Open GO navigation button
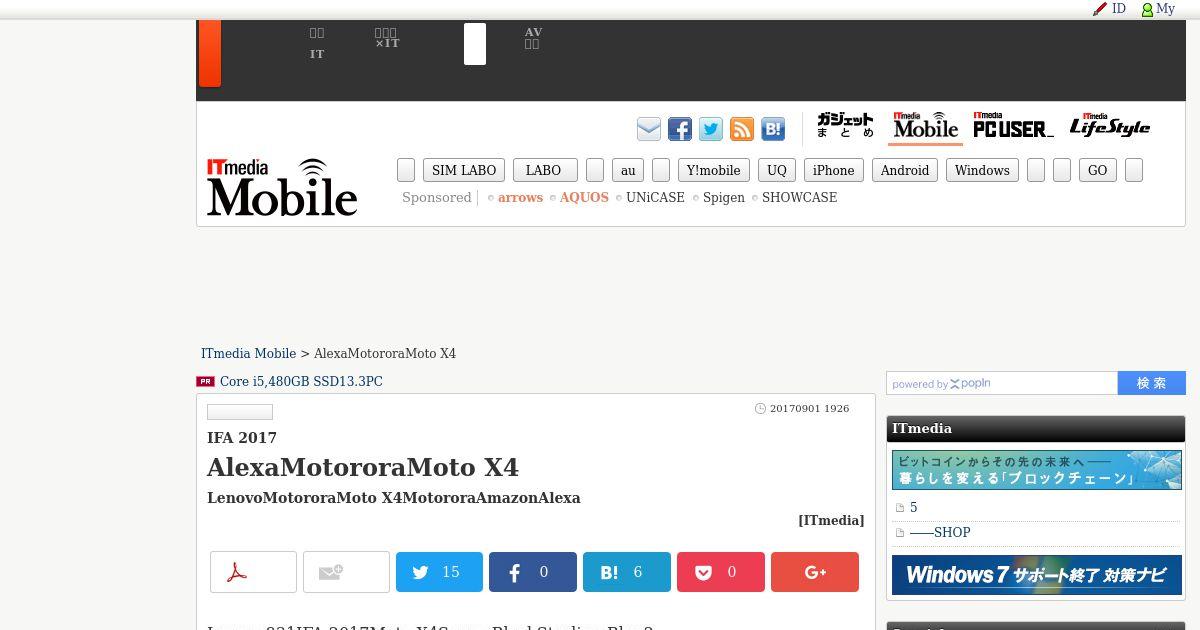The width and height of the screenshot is (1200, 630). point(1098,170)
